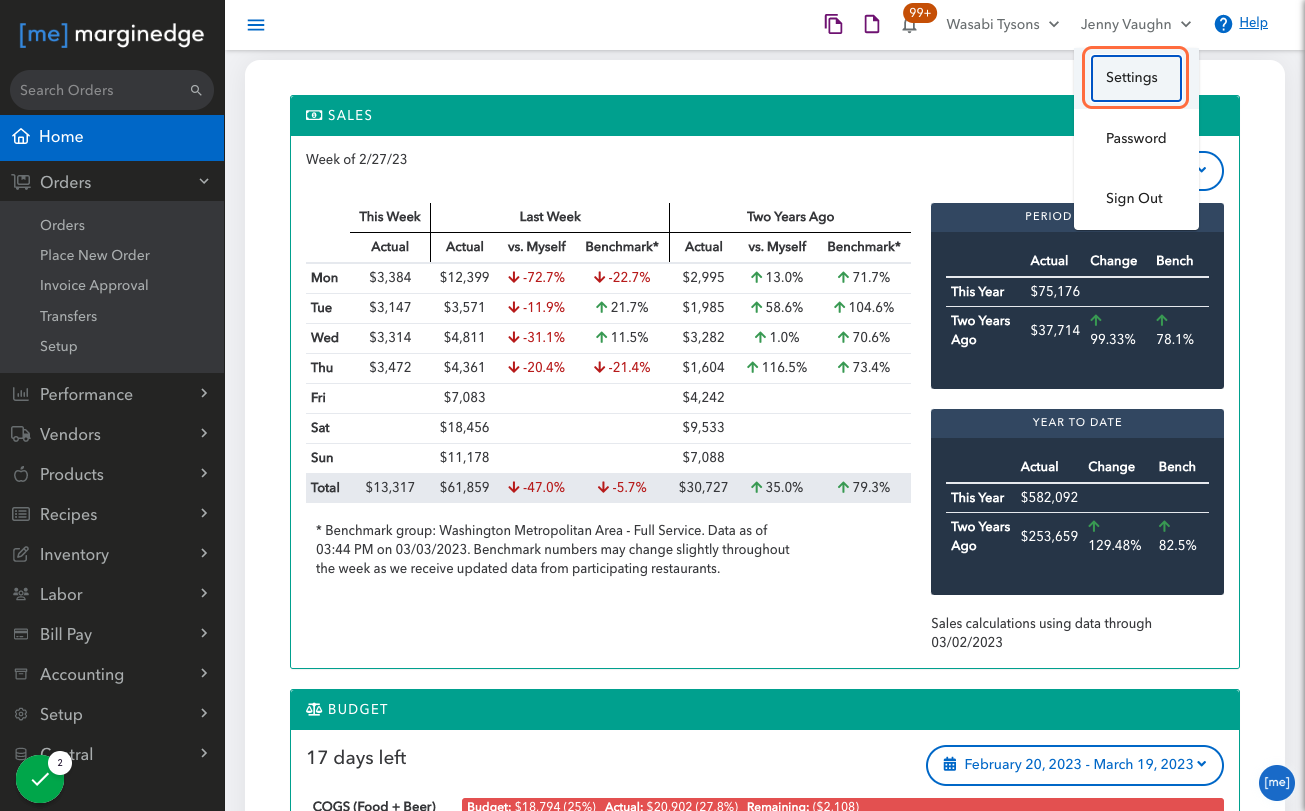Click the Help link

click(1253, 23)
